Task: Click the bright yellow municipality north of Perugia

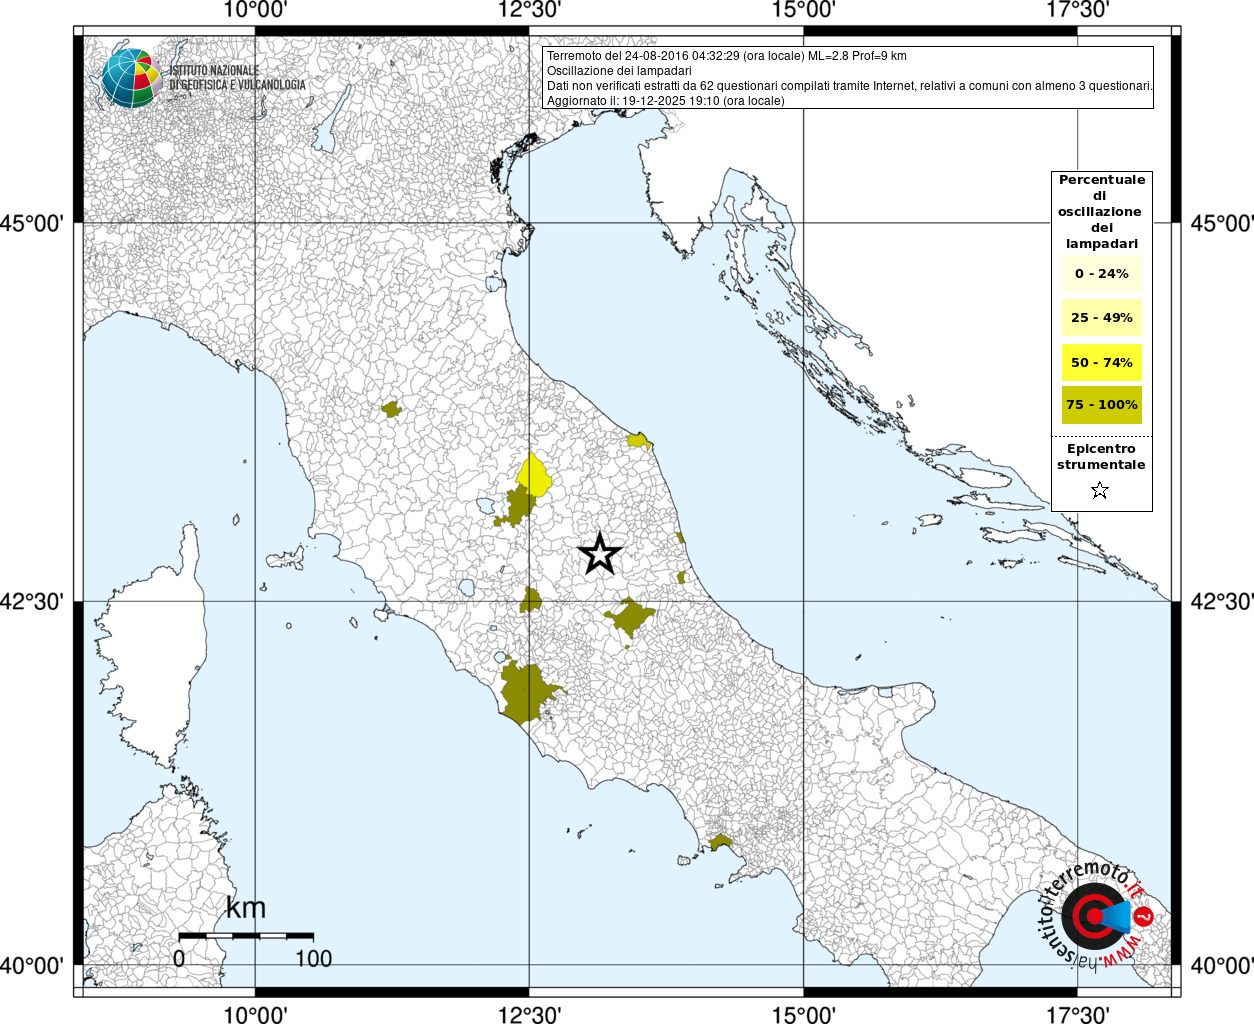Action: point(535,475)
